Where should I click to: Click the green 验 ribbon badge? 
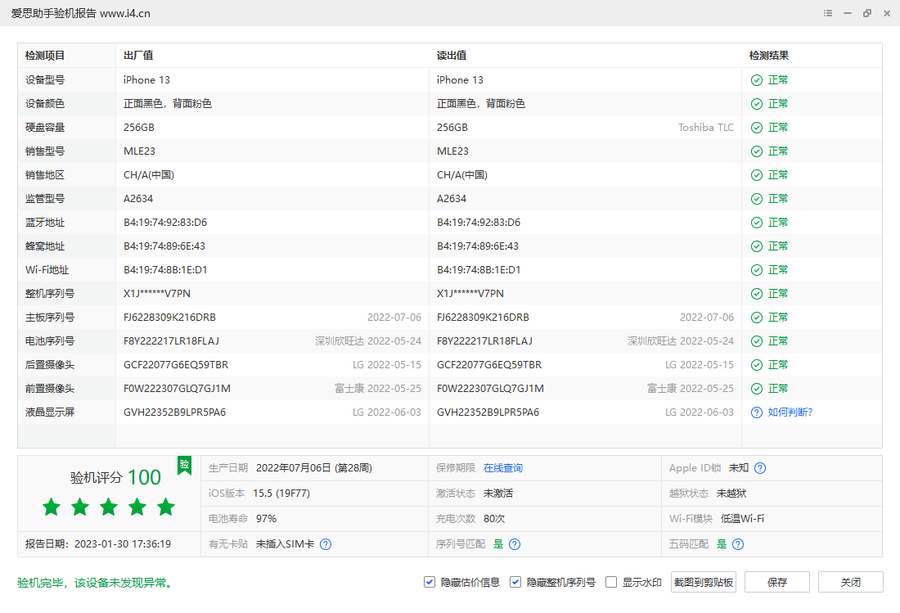[184, 465]
